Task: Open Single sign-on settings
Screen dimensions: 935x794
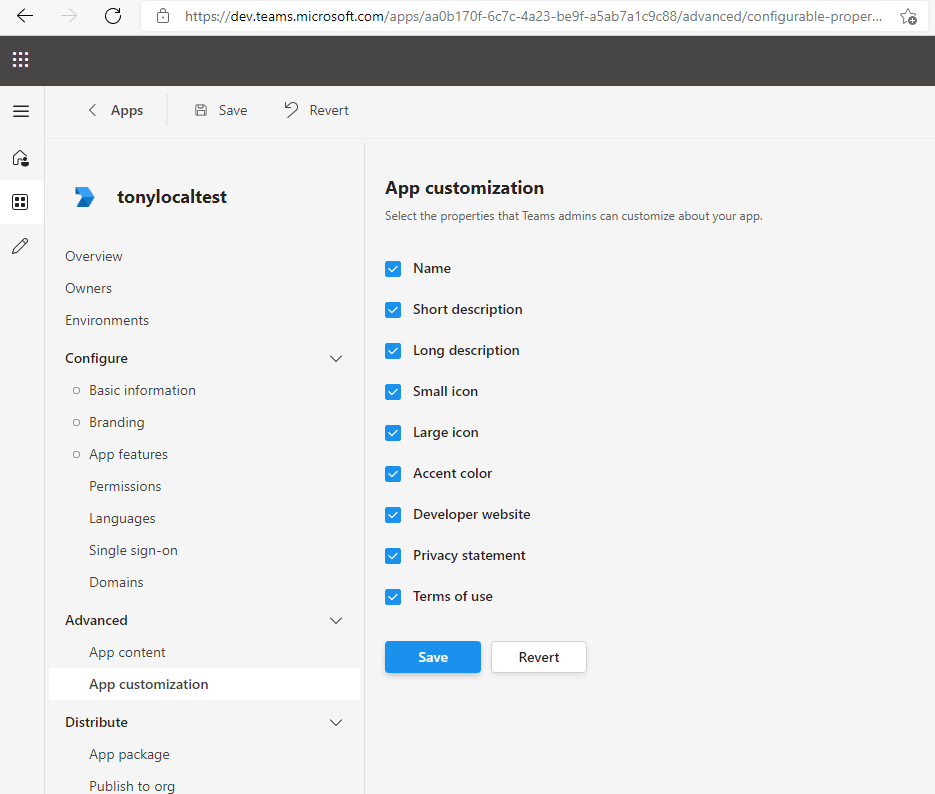Action: click(x=134, y=551)
